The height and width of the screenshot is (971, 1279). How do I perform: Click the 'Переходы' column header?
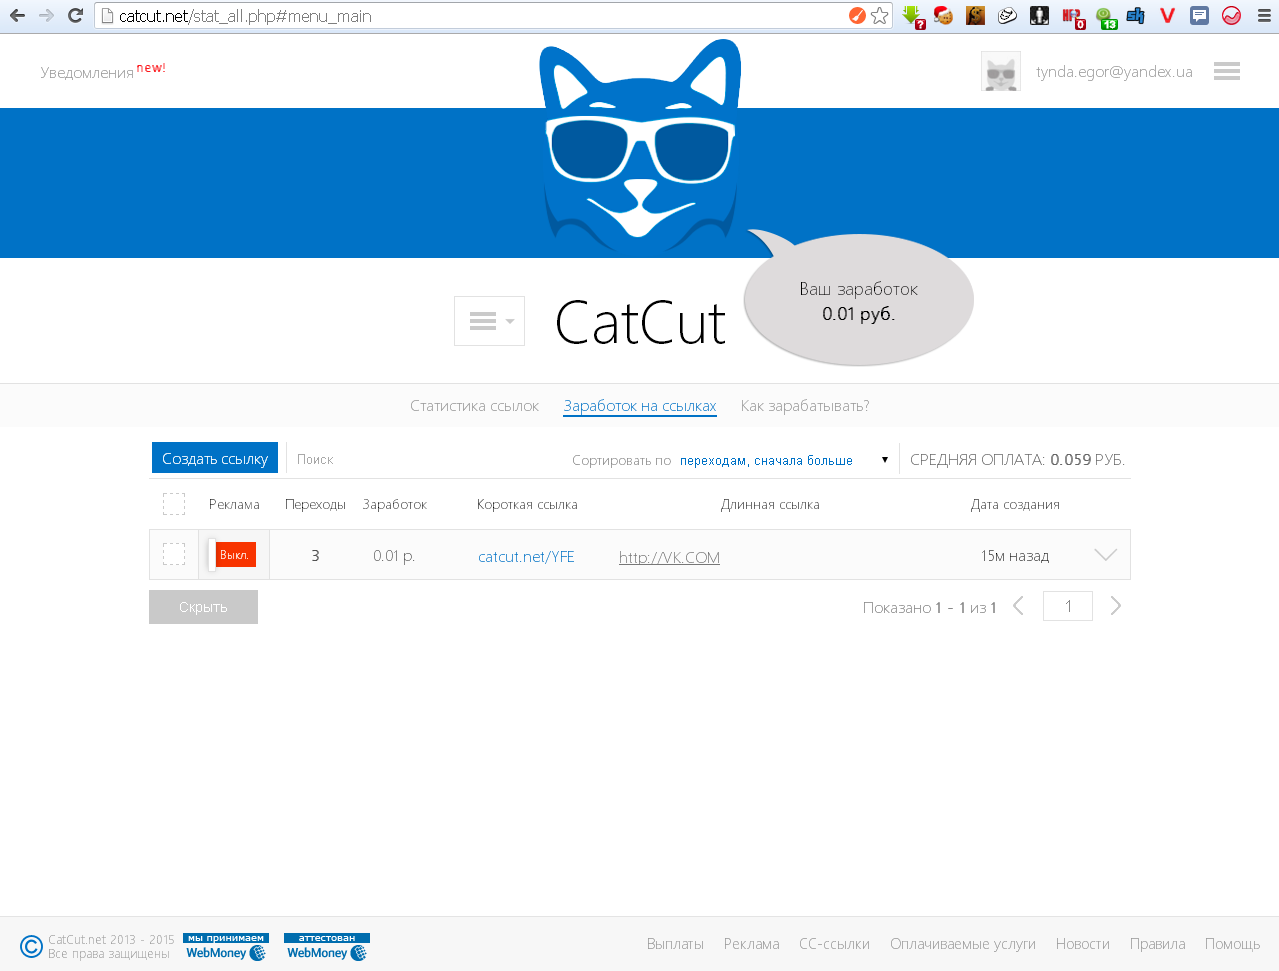[315, 504]
